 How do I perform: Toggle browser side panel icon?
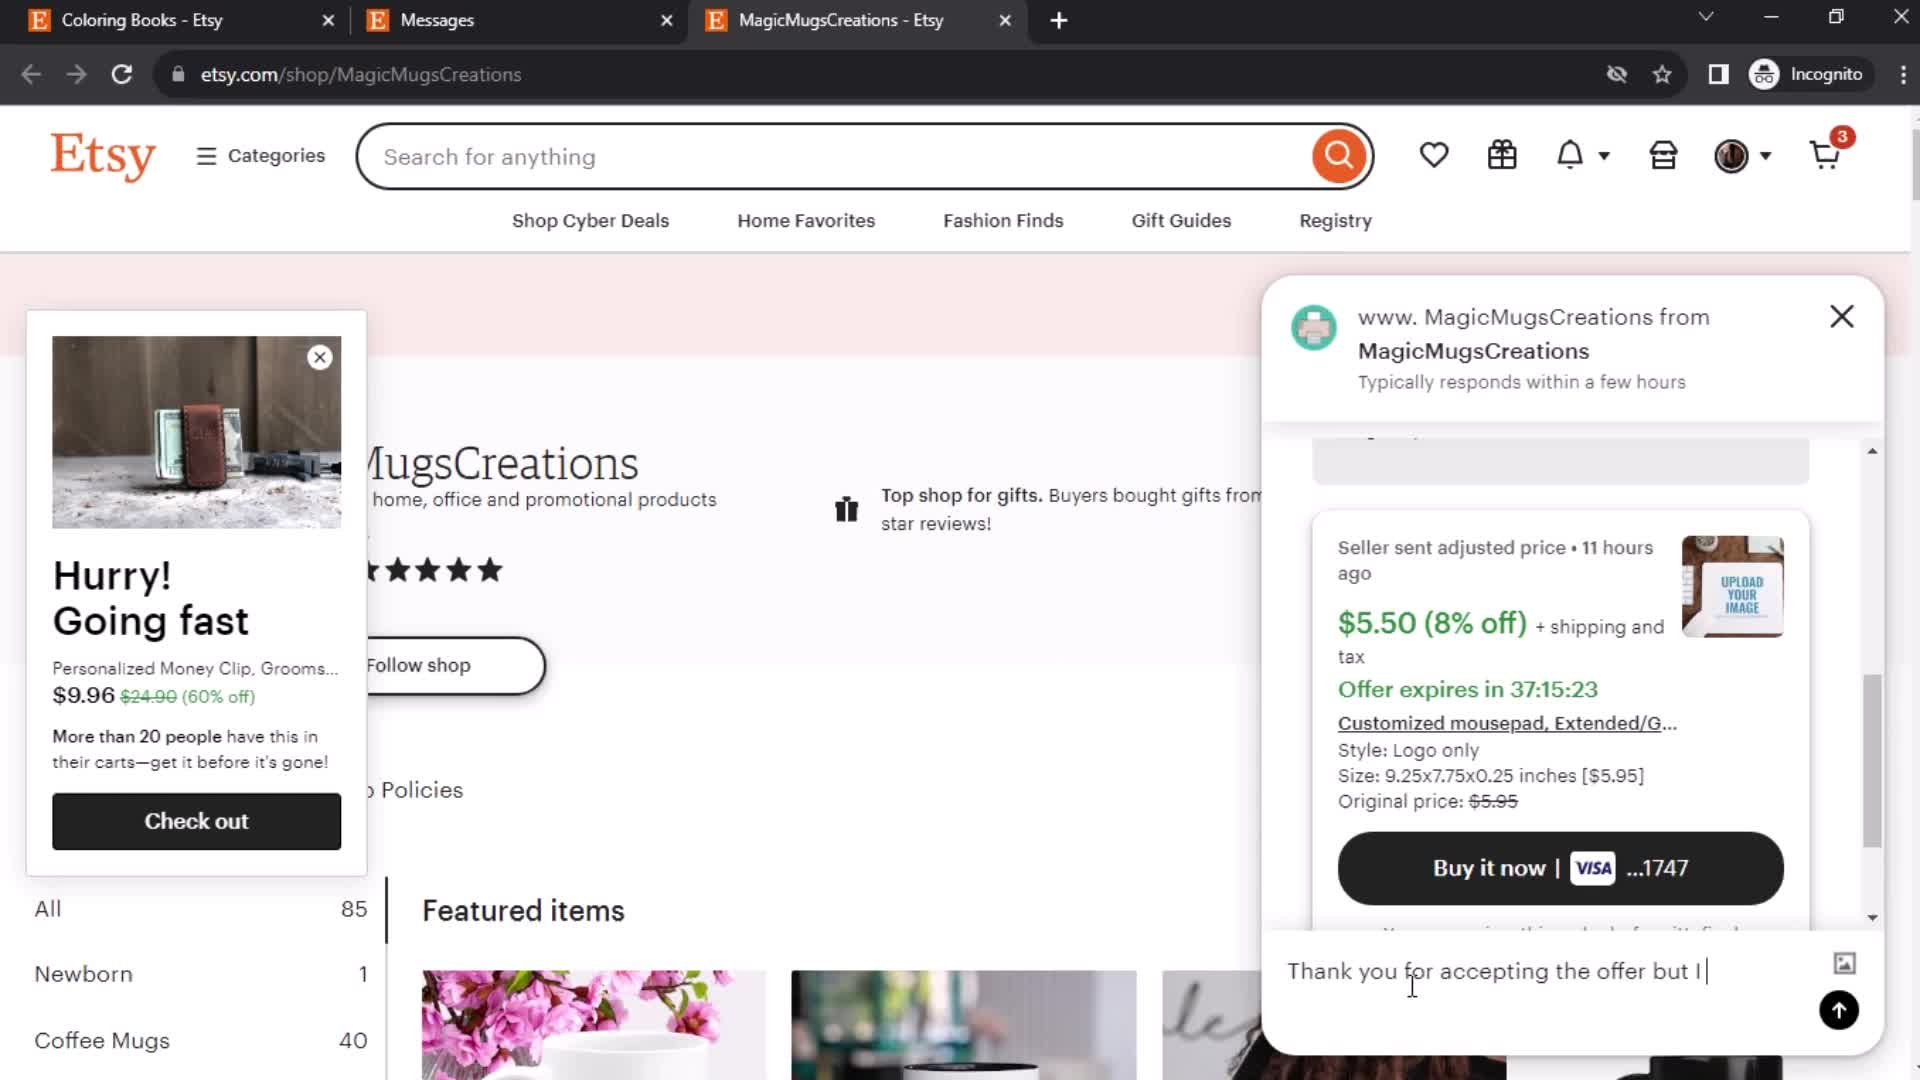(1718, 74)
